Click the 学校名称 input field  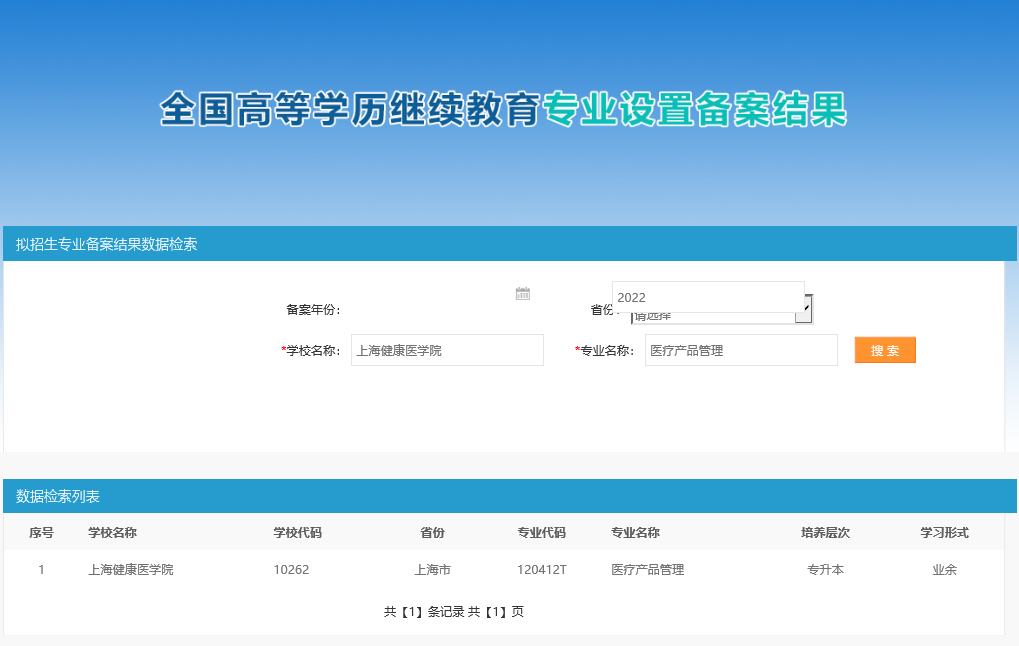(447, 350)
